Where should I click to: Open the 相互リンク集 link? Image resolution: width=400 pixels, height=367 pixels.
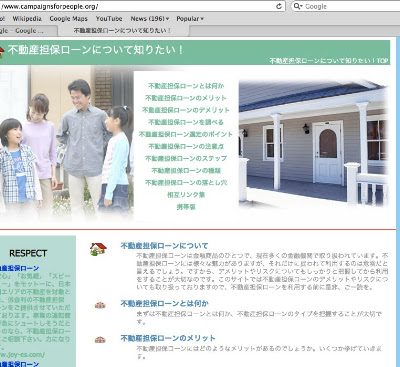[x=186, y=195]
